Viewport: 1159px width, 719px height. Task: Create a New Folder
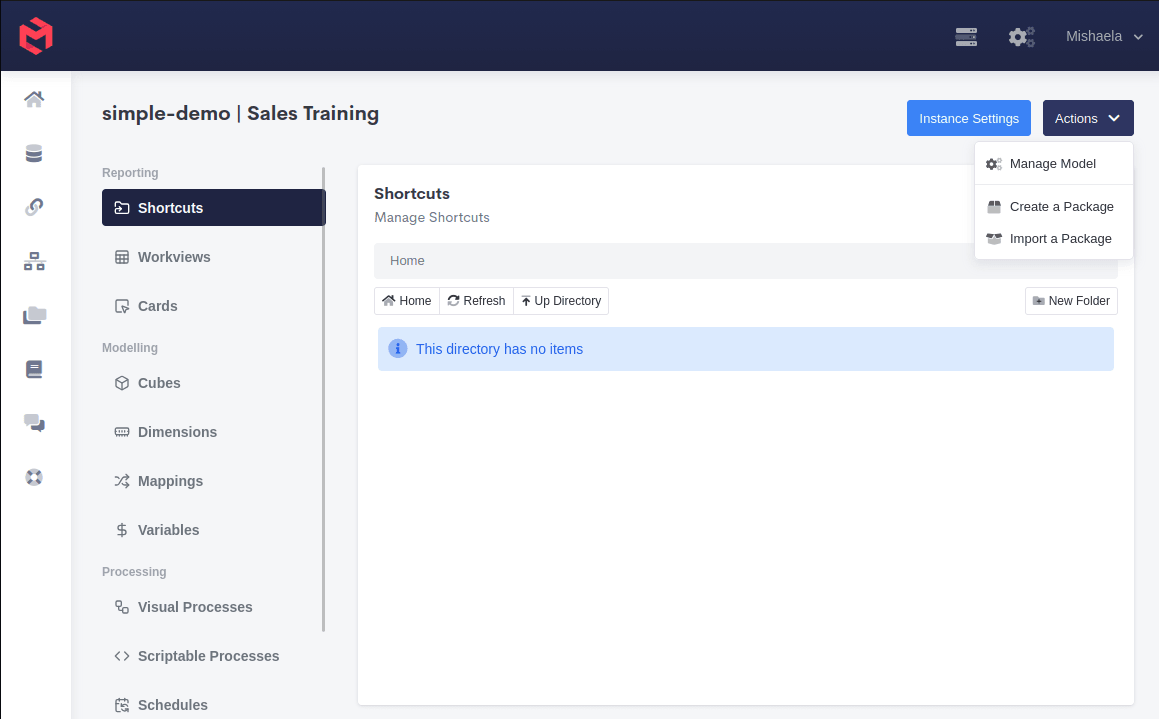point(1071,301)
